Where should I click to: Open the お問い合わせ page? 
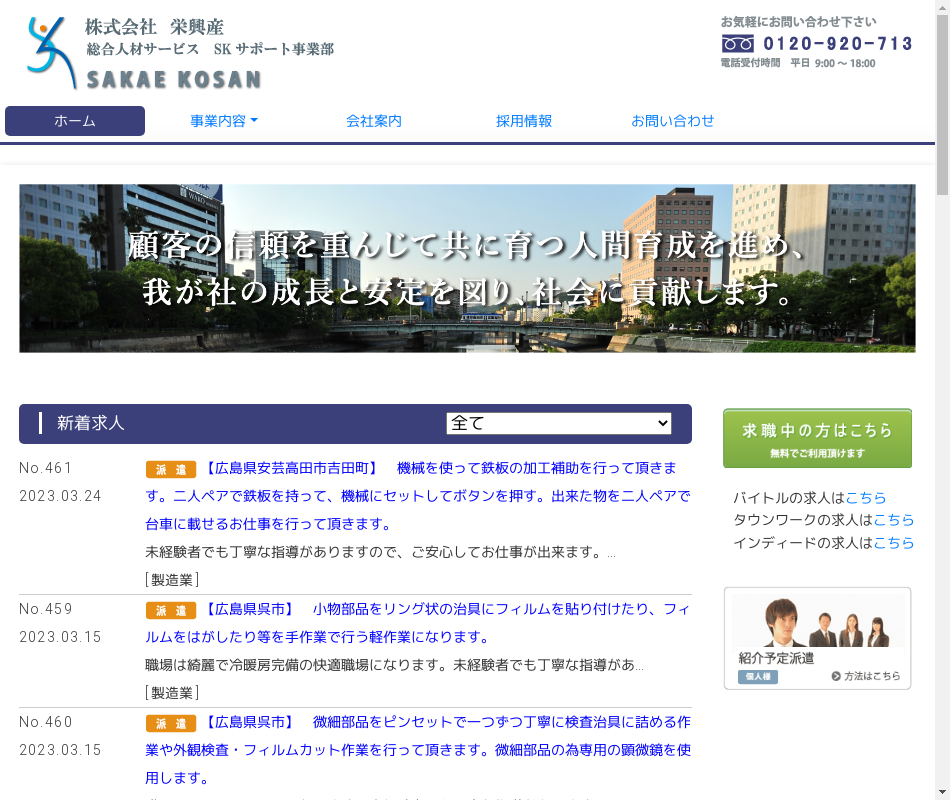click(672, 121)
